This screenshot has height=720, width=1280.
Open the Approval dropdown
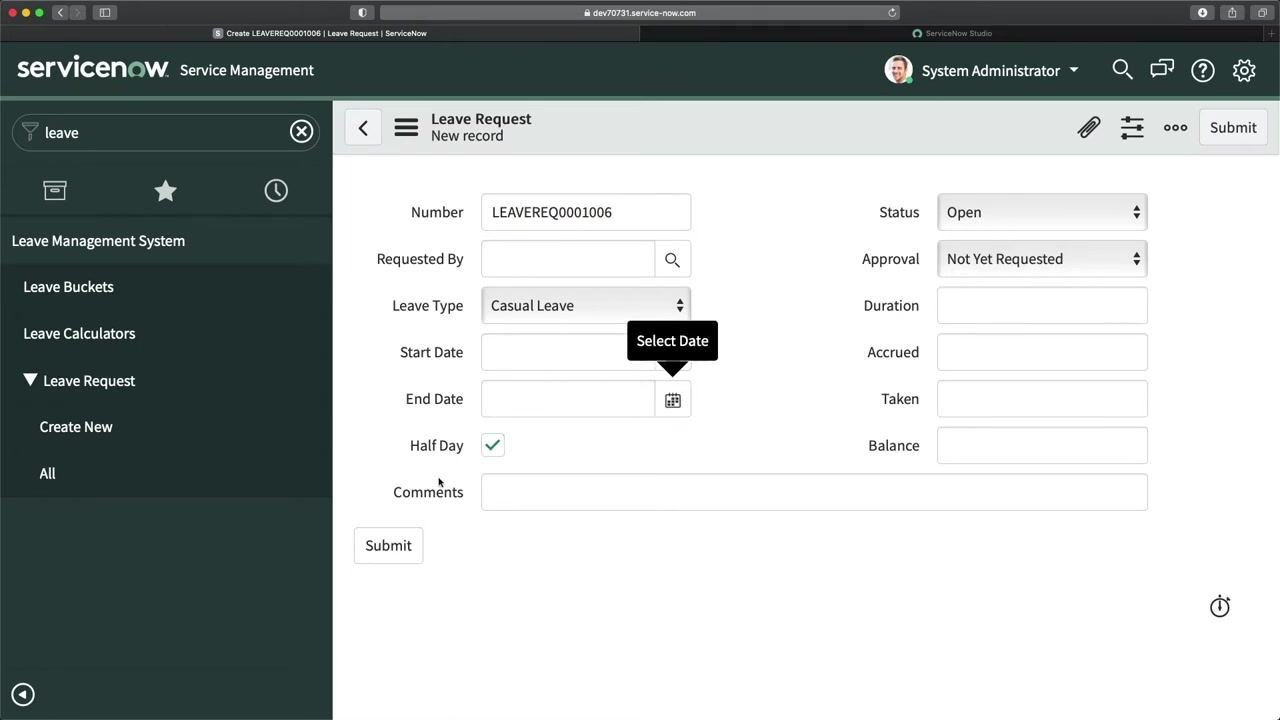(x=1042, y=259)
